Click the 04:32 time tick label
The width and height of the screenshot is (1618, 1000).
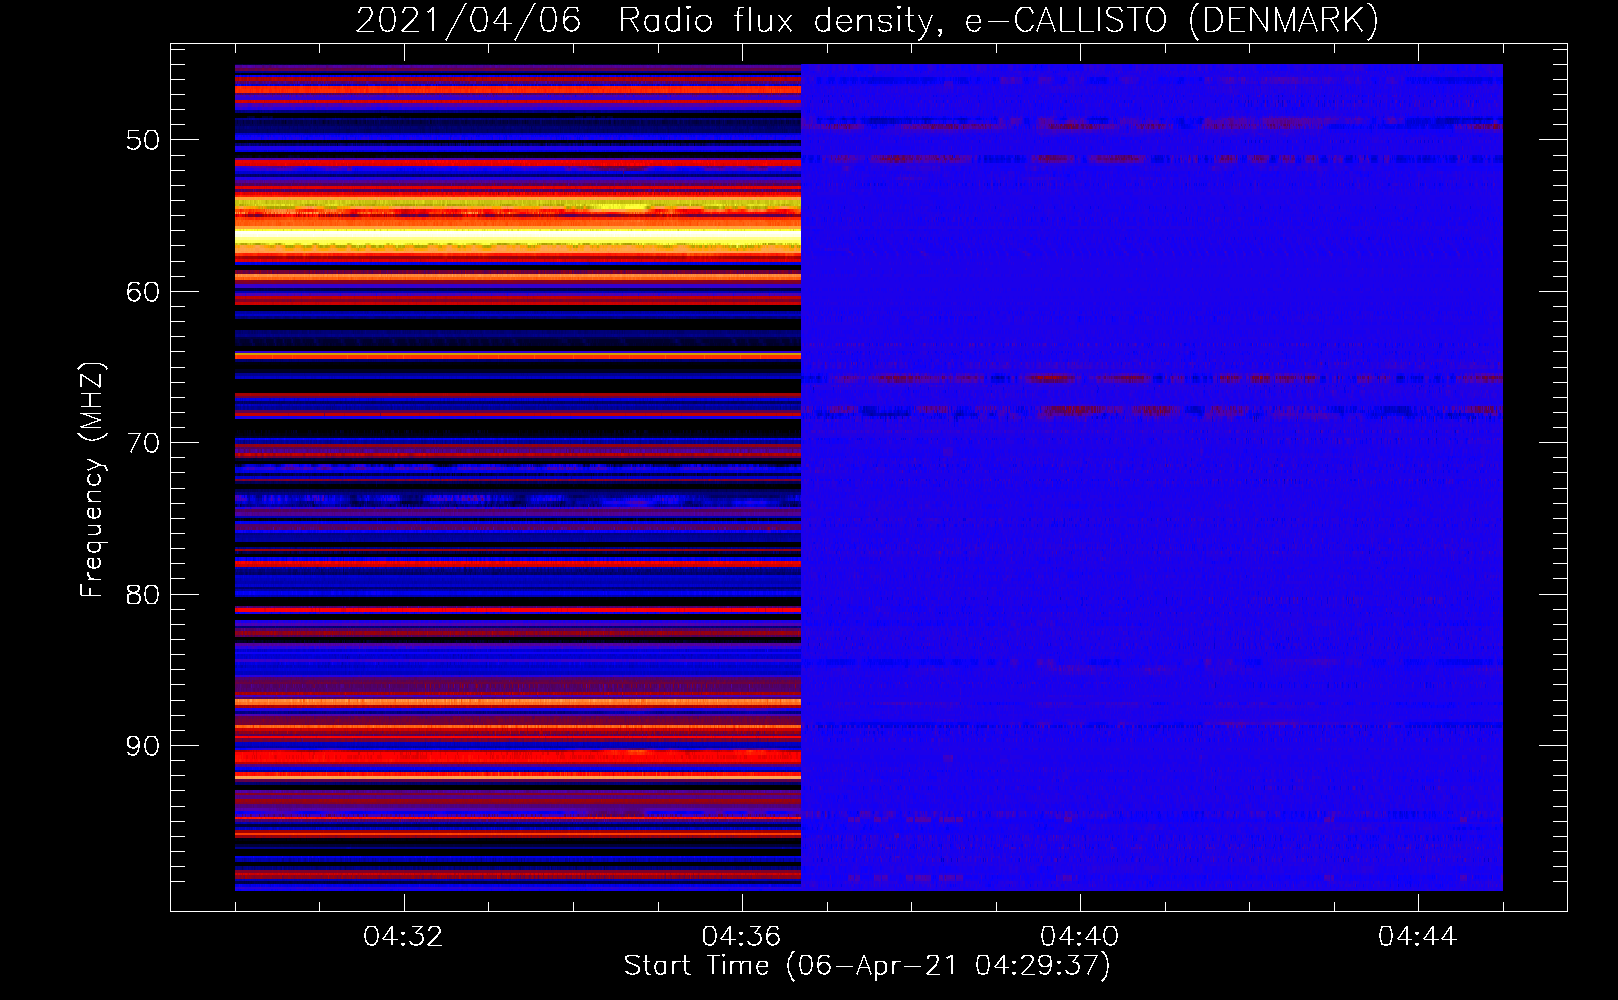(x=403, y=937)
